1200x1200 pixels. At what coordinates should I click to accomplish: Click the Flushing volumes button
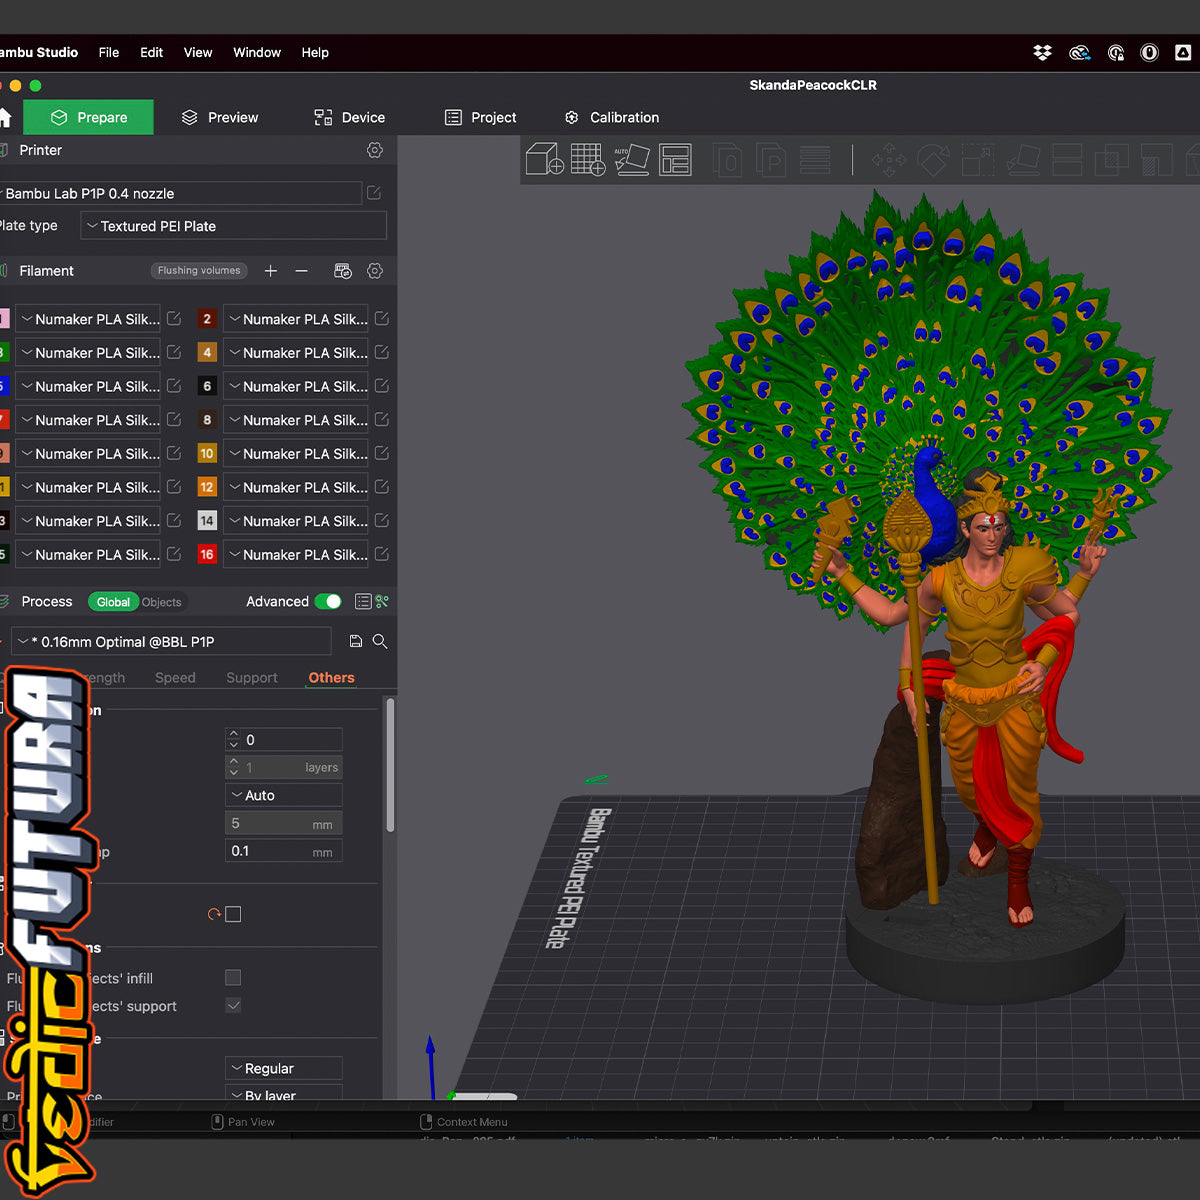pos(199,271)
